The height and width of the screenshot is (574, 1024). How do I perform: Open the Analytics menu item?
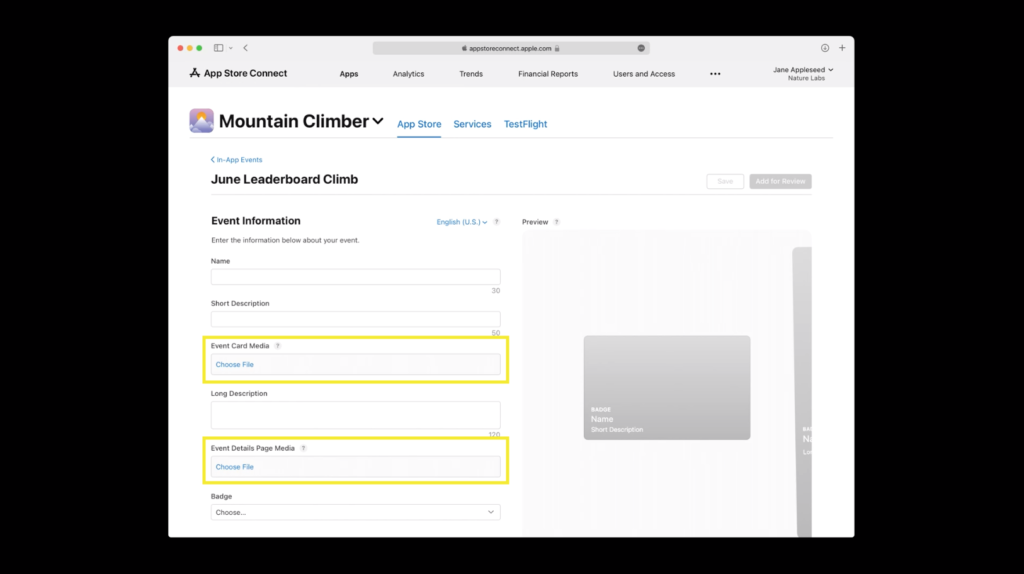408,74
